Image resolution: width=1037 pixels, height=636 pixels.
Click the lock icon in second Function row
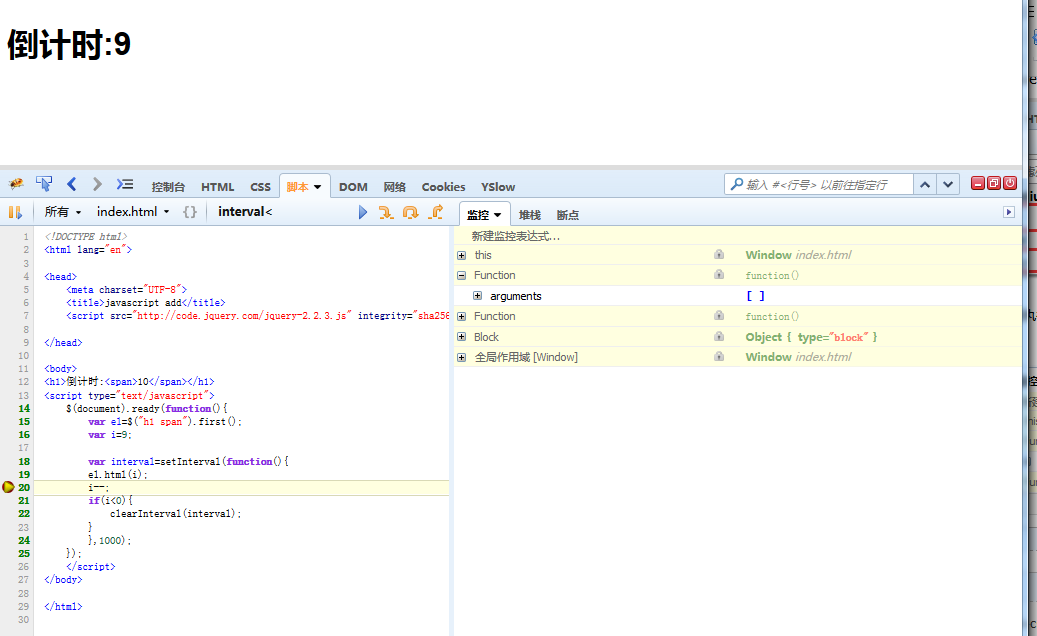click(x=719, y=316)
